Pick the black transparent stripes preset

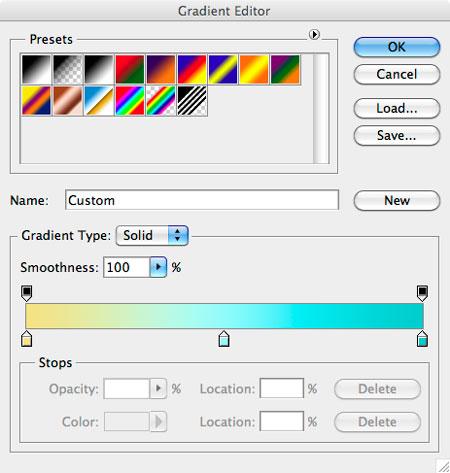[x=192, y=101]
